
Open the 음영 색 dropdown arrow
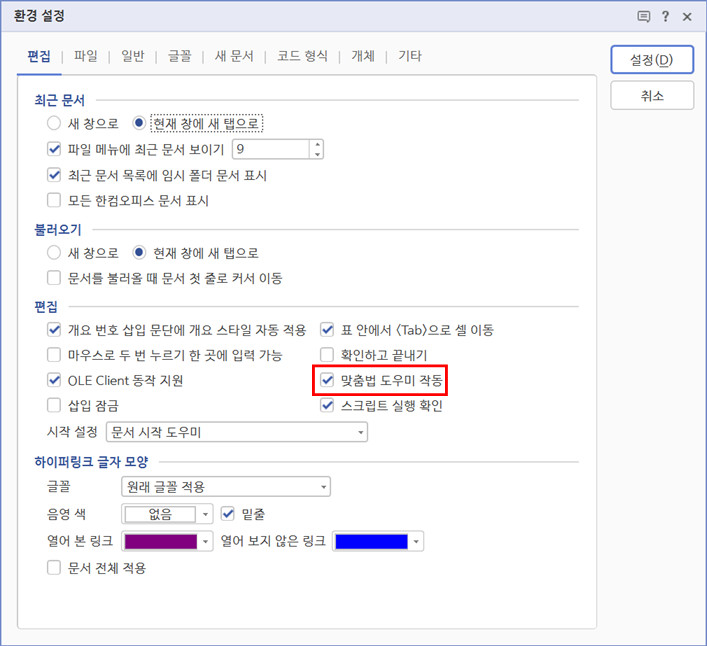(205, 514)
